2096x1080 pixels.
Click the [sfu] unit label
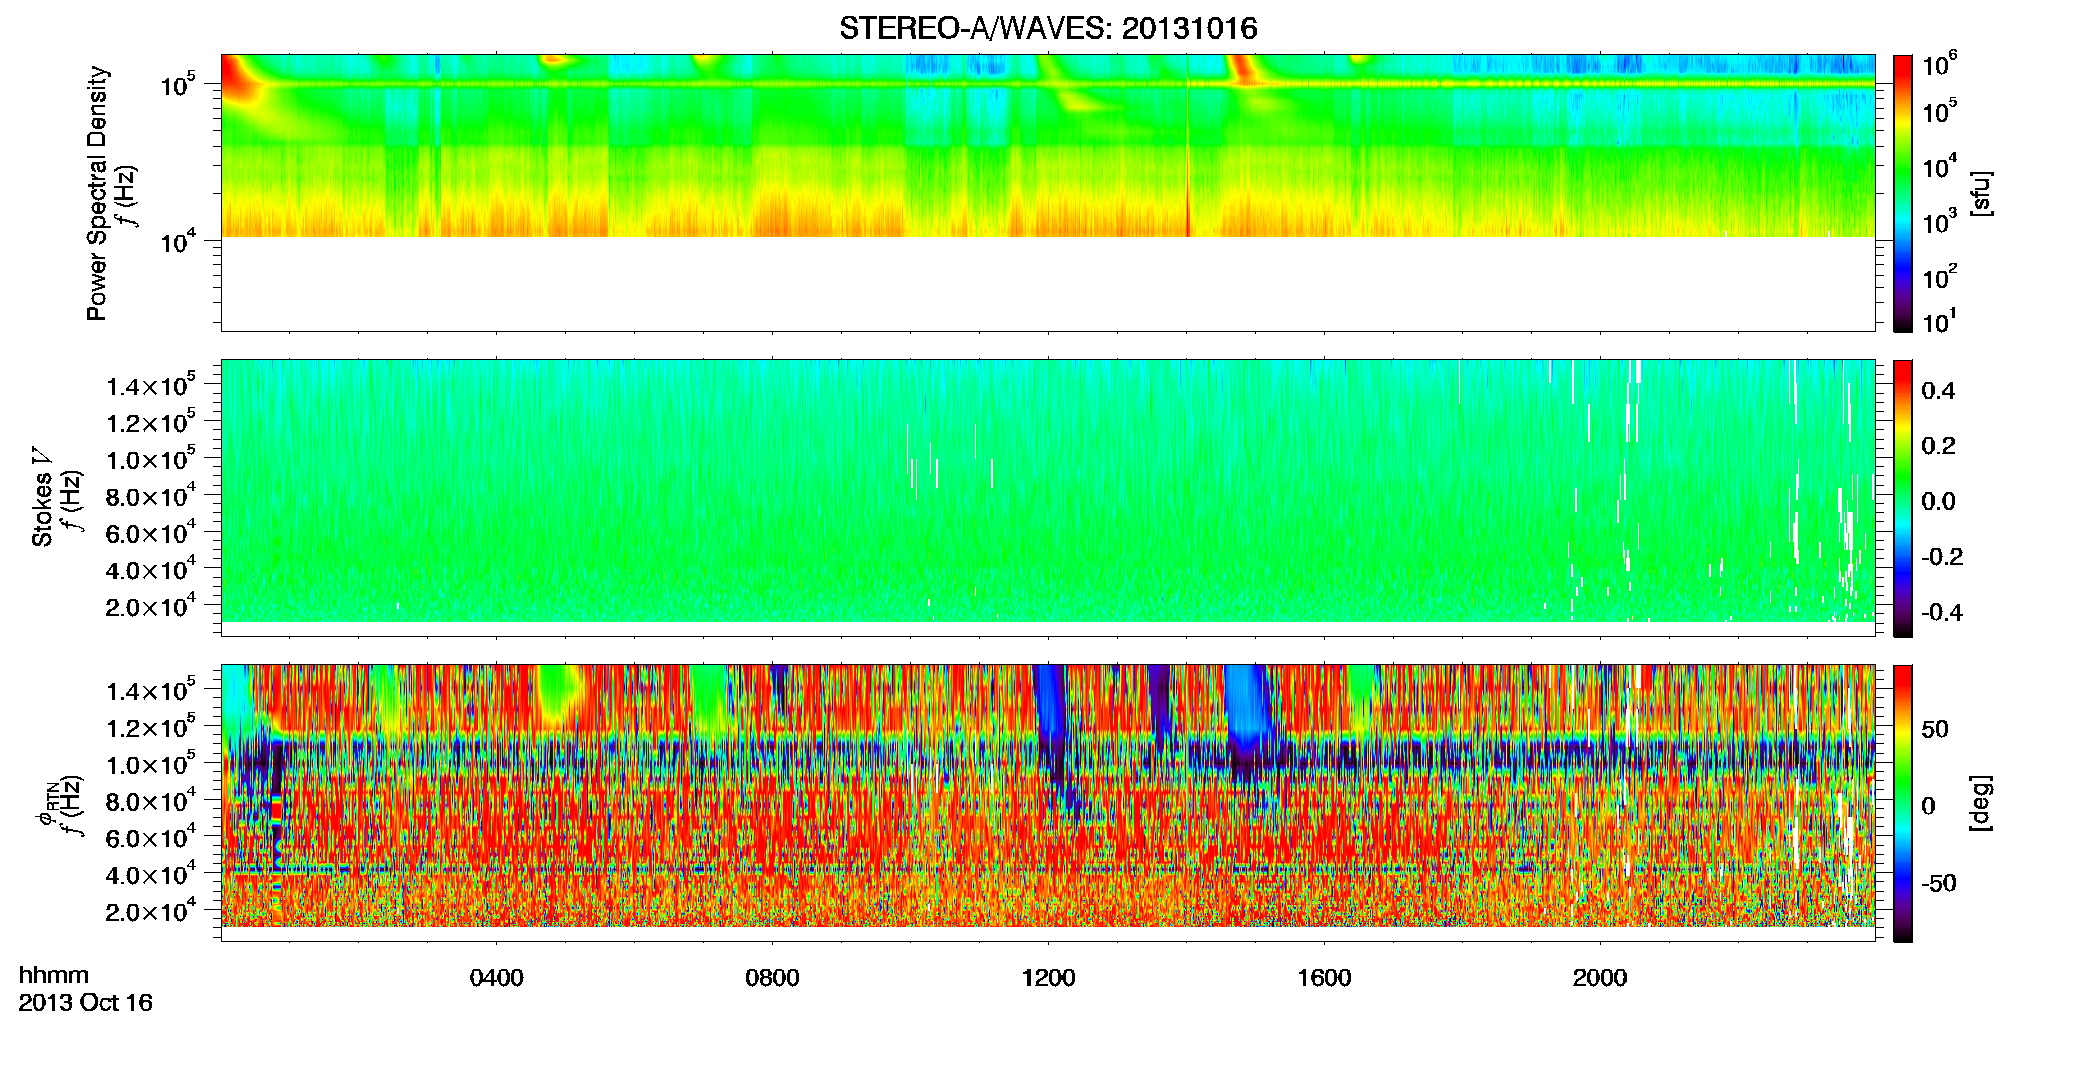coord(1980,193)
